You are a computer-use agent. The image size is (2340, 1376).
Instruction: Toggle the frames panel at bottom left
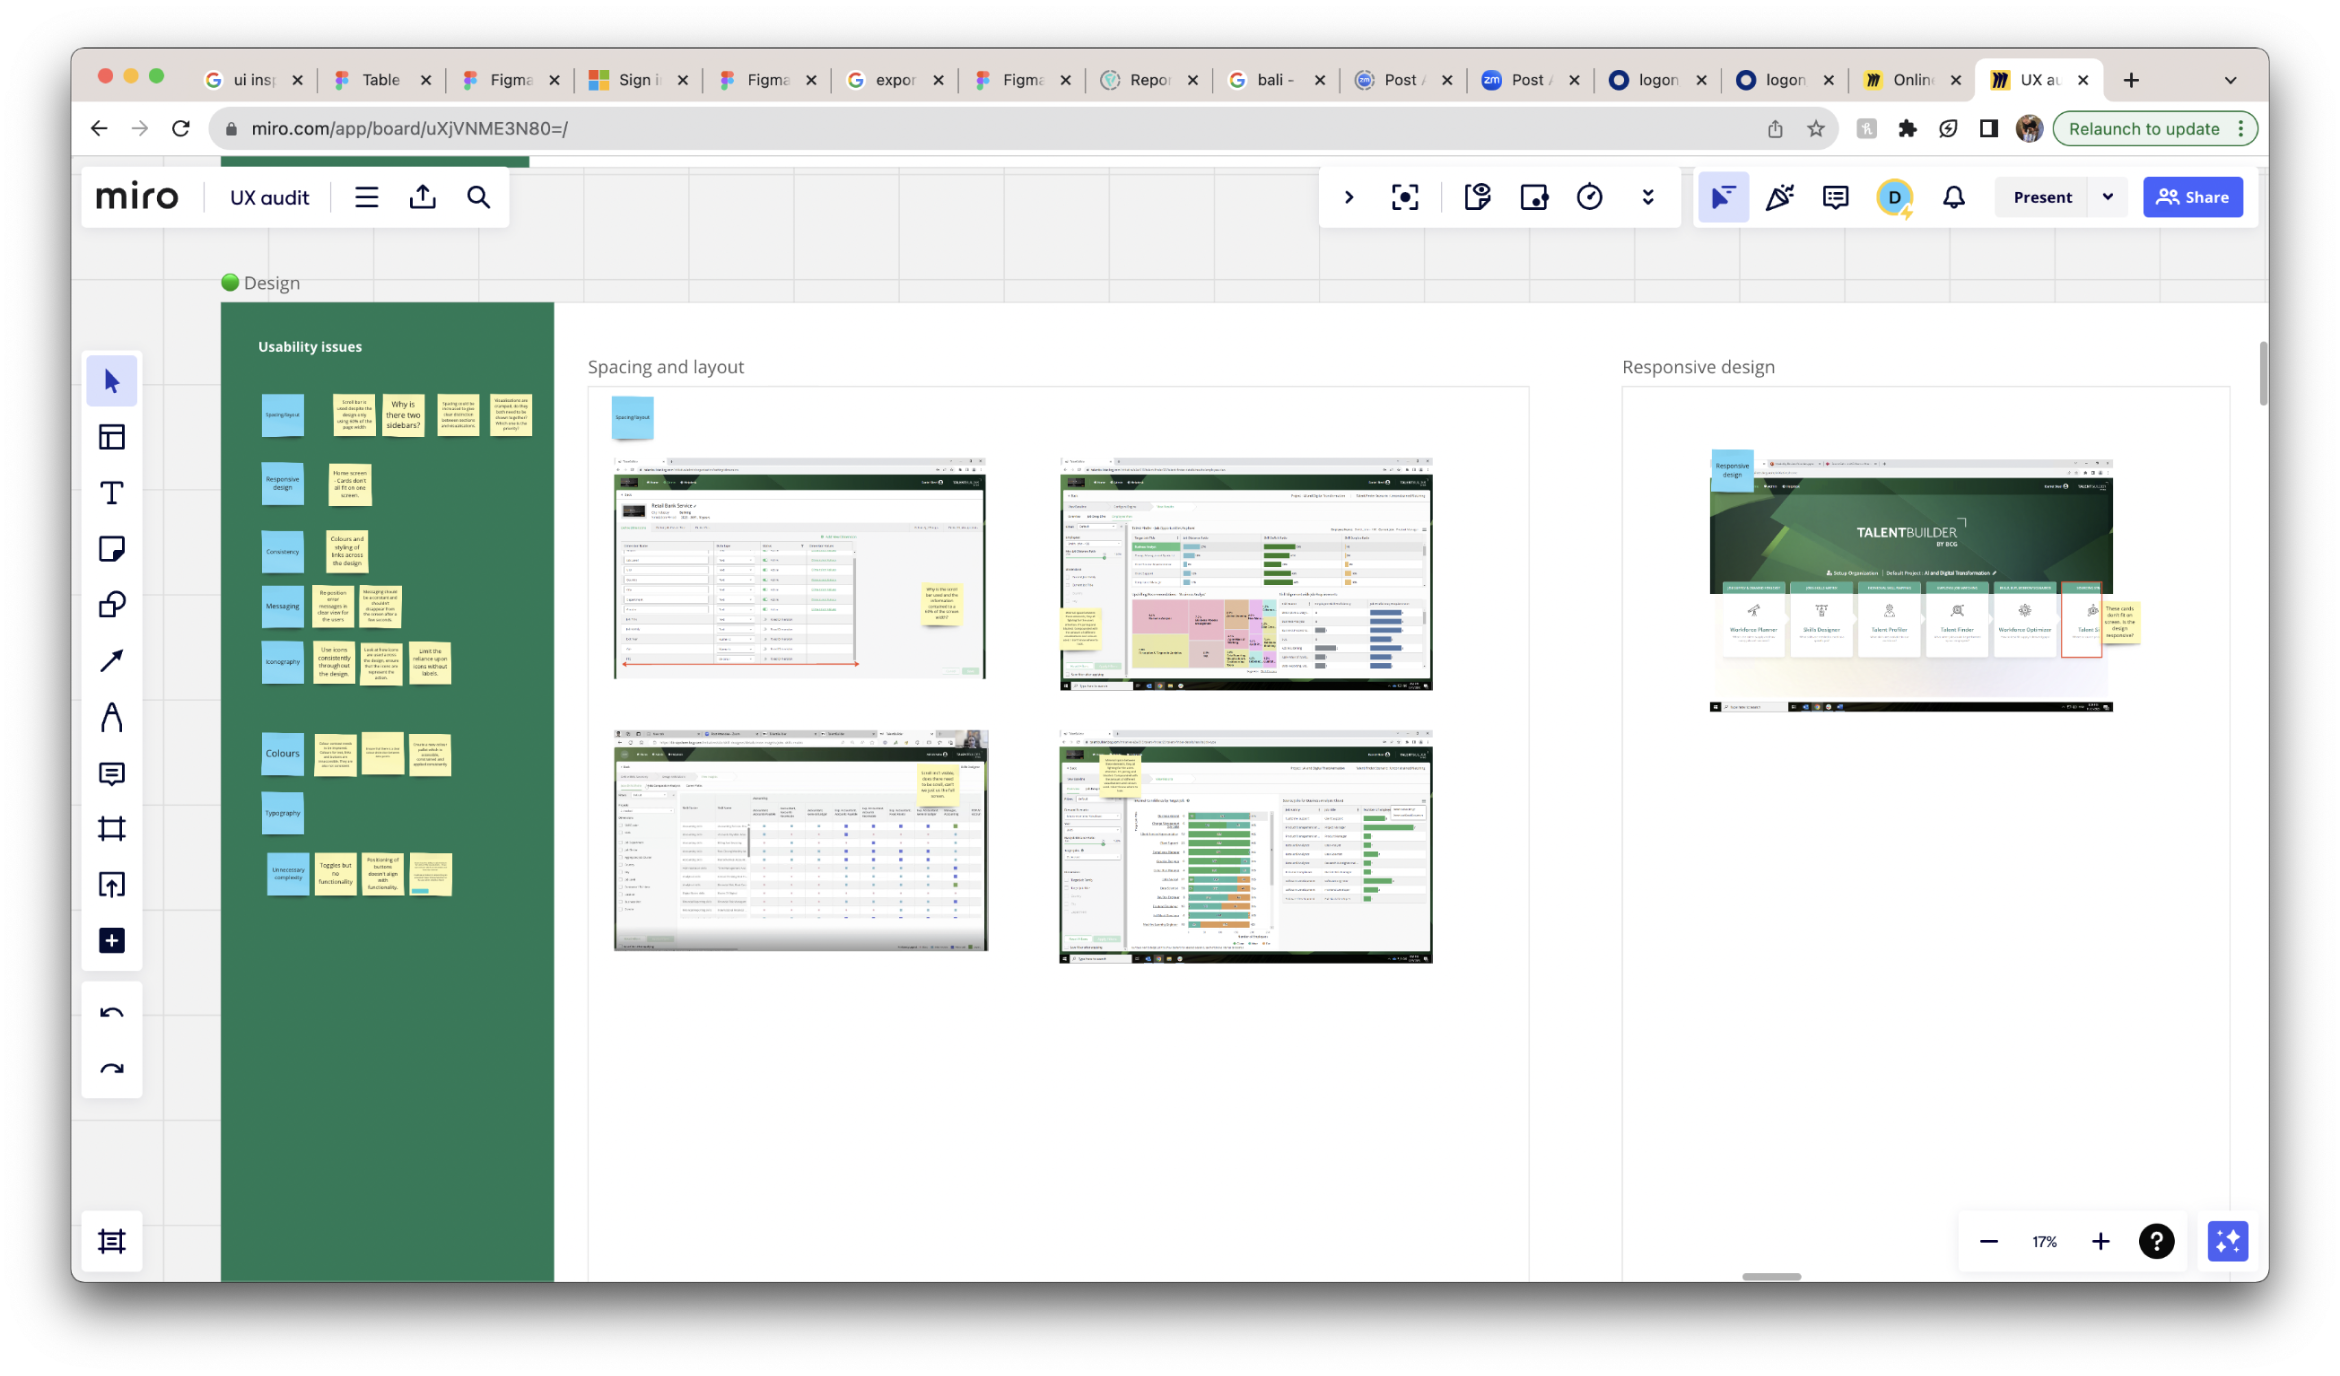[112, 1241]
